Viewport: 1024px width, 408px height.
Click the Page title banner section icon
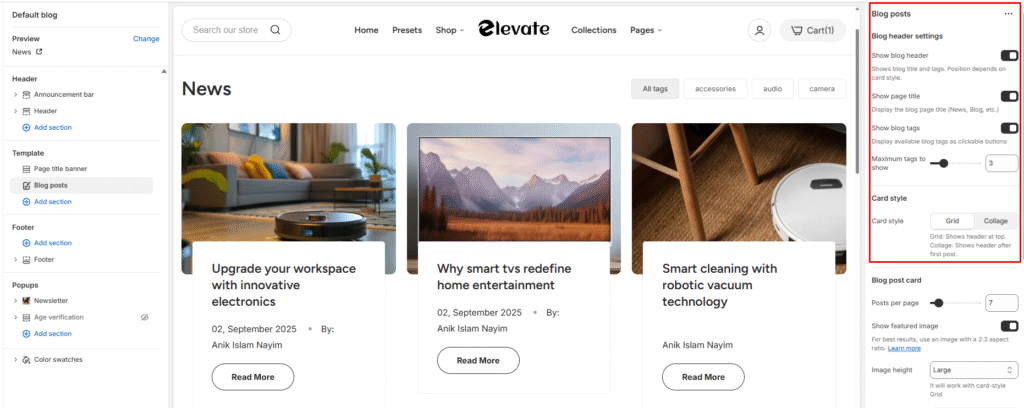tap(26, 168)
